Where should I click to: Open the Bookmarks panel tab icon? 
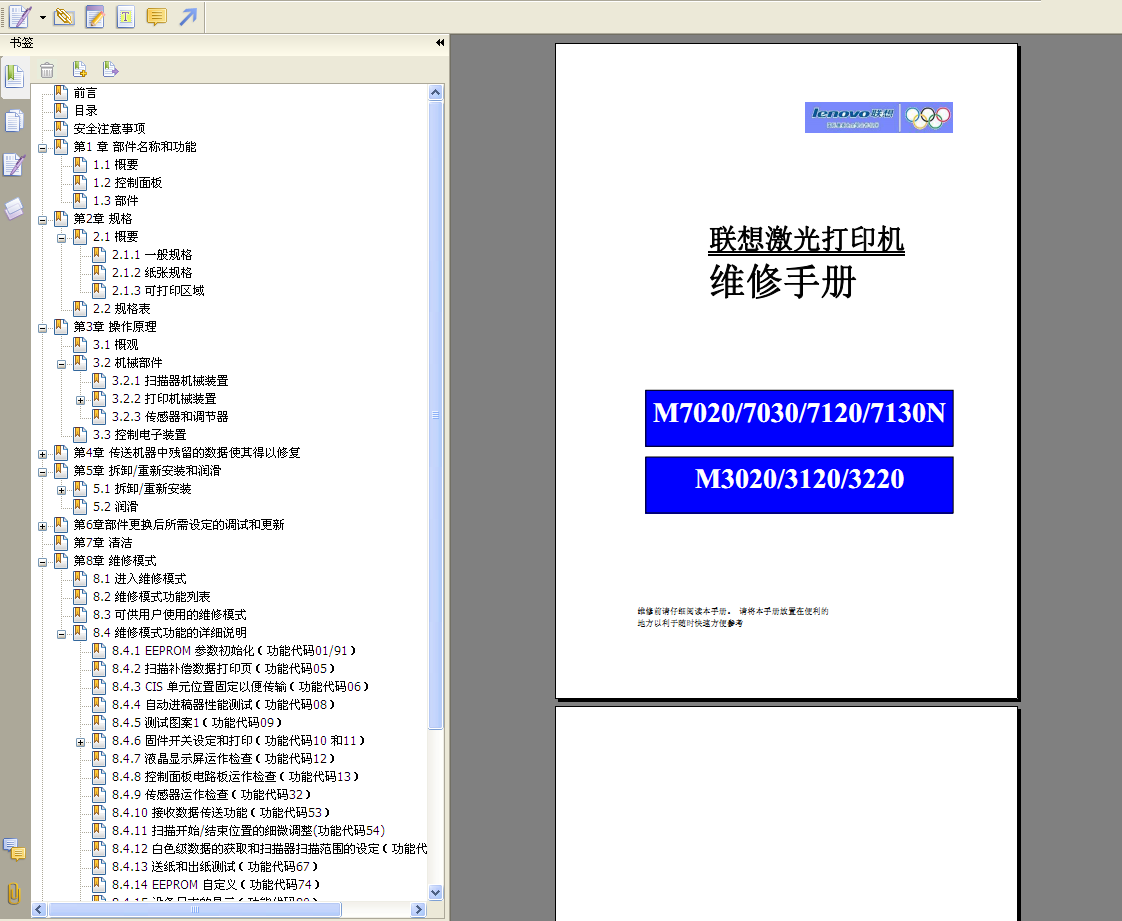tap(14, 77)
